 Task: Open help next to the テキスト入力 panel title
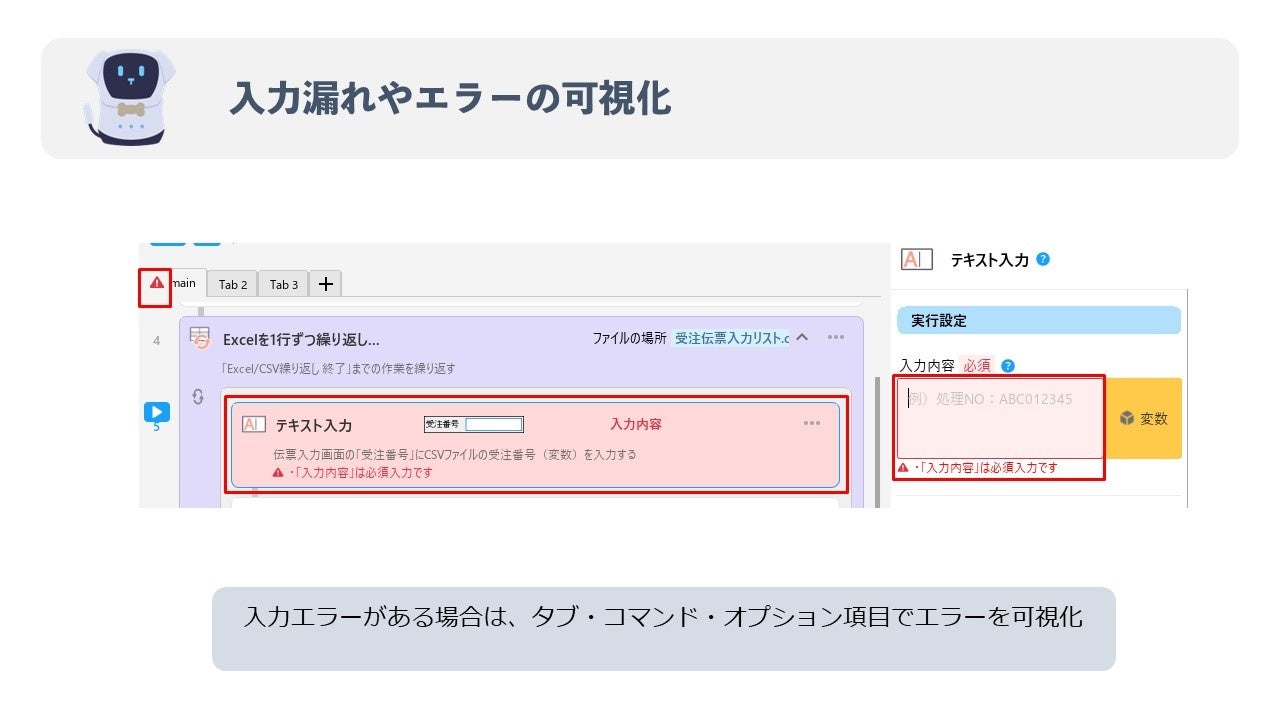[x=1043, y=259]
